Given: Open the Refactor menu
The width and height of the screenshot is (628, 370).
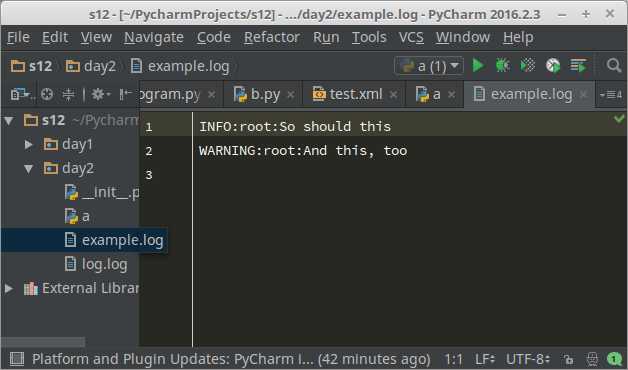Looking at the screenshot, I should [272, 37].
